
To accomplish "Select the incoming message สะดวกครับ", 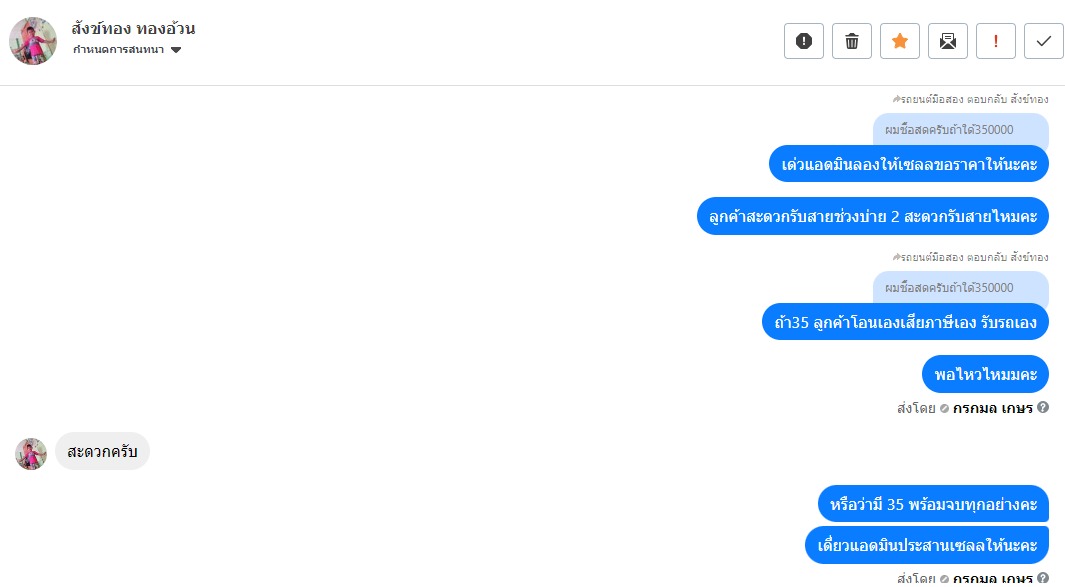I will coord(103,451).
